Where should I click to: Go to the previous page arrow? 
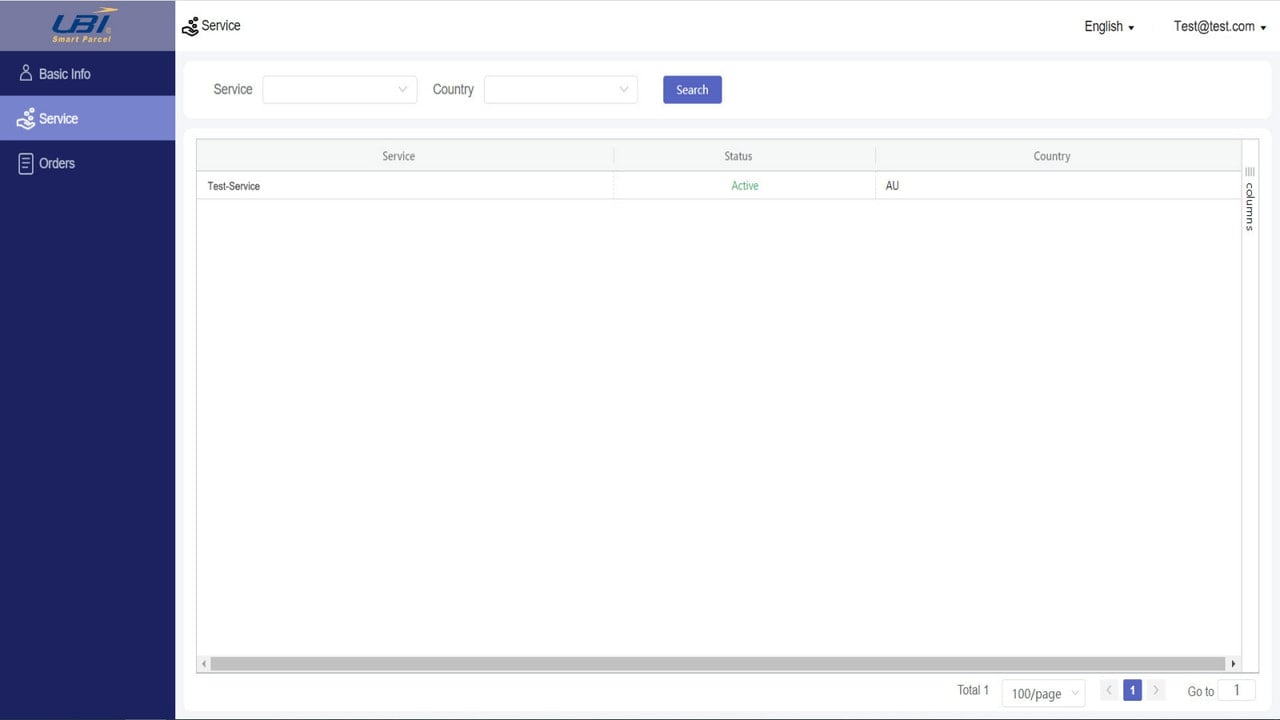pos(1109,690)
